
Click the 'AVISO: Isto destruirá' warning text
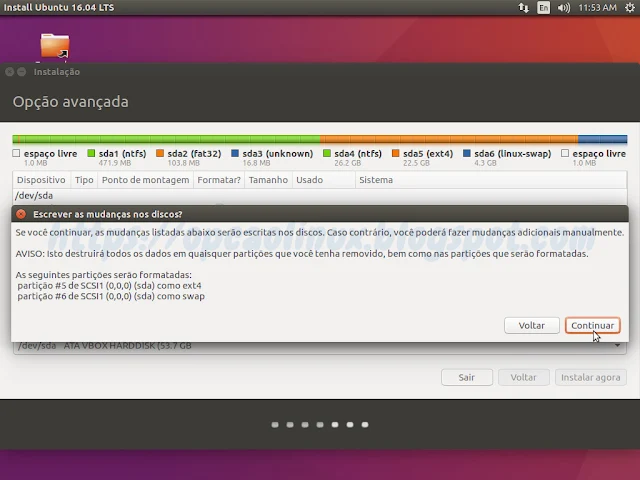(x=302, y=254)
